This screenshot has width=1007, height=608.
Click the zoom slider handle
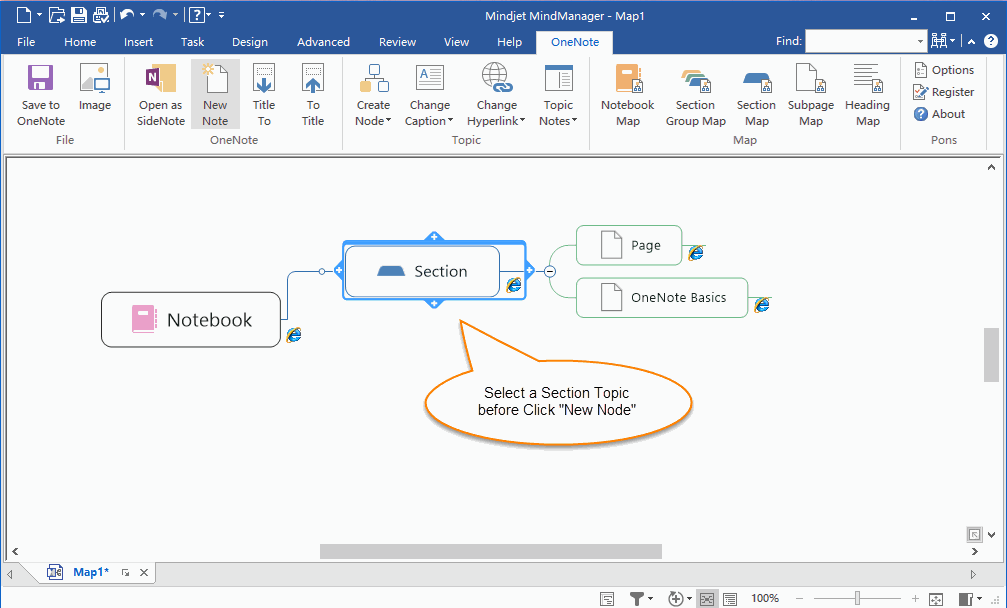(x=857, y=599)
